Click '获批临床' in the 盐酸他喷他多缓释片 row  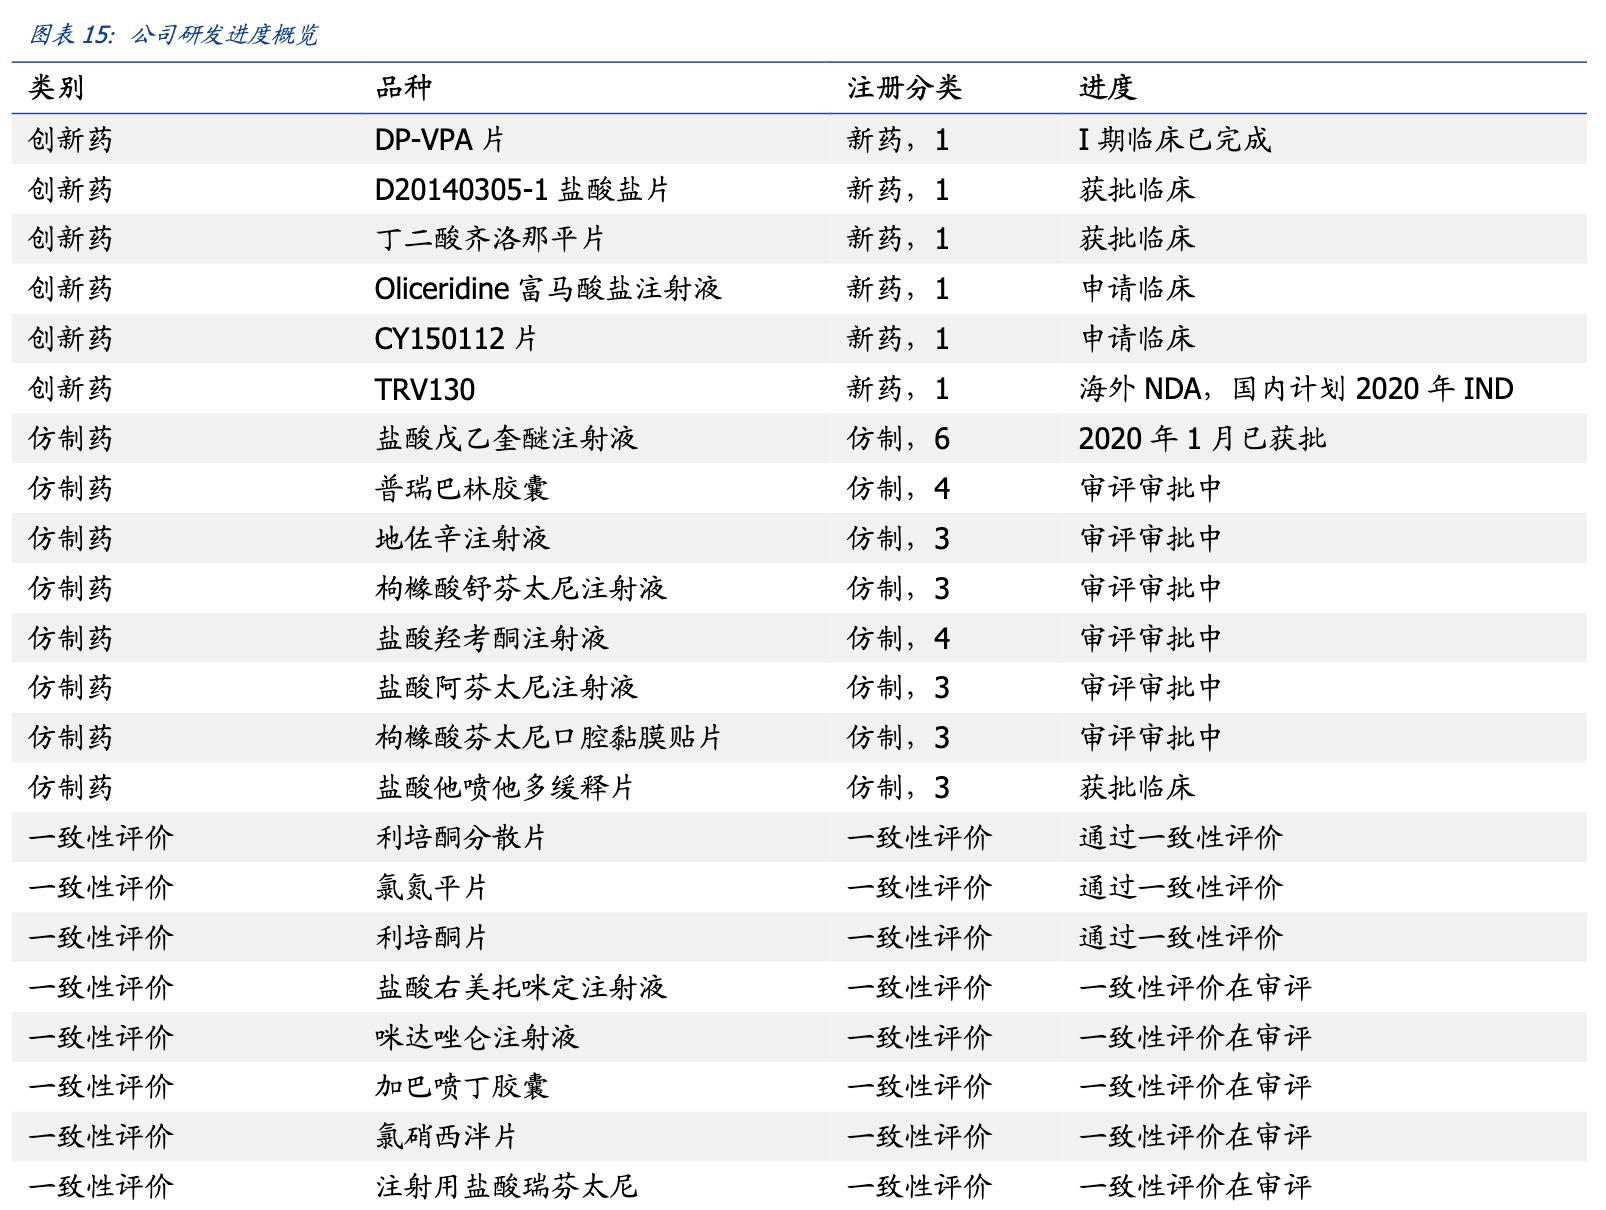[x=1137, y=788]
